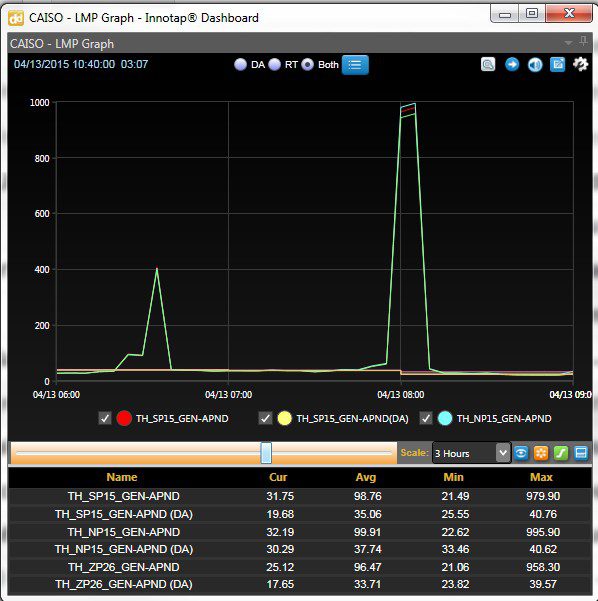Open the panel header dropdown triangle
Screen dimensions: 598x601
click(568, 43)
